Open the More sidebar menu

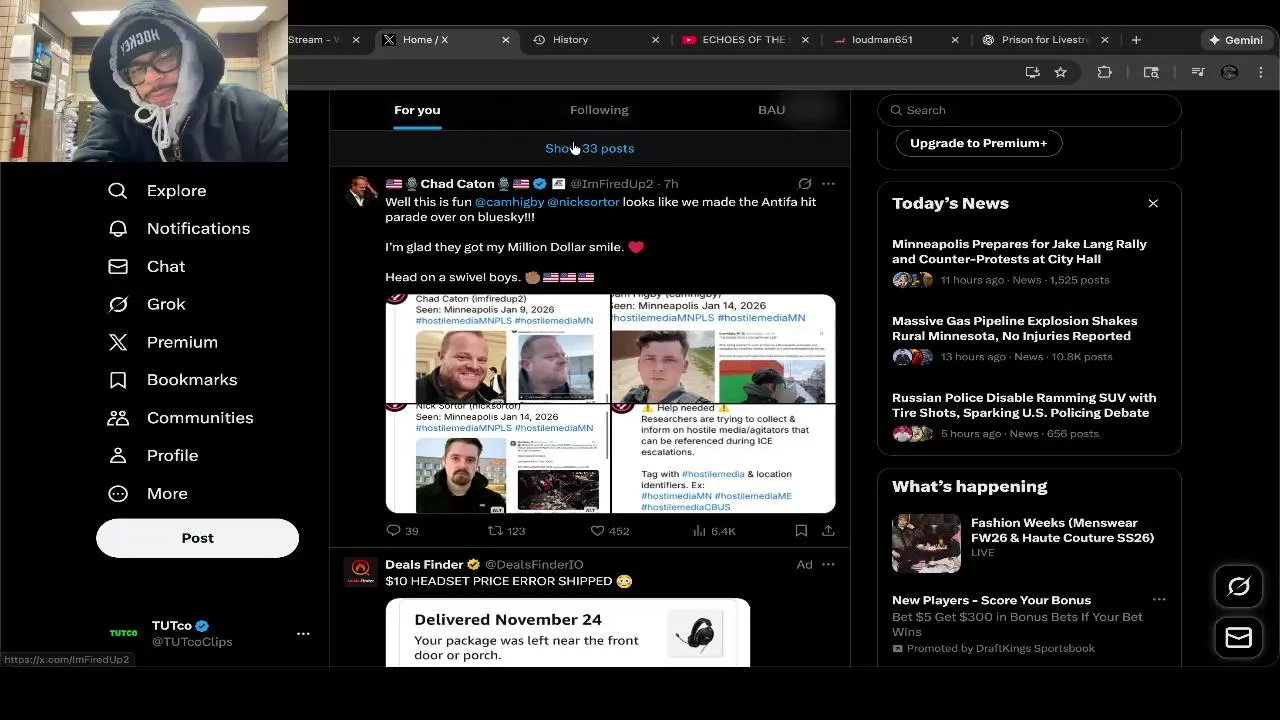147,494
